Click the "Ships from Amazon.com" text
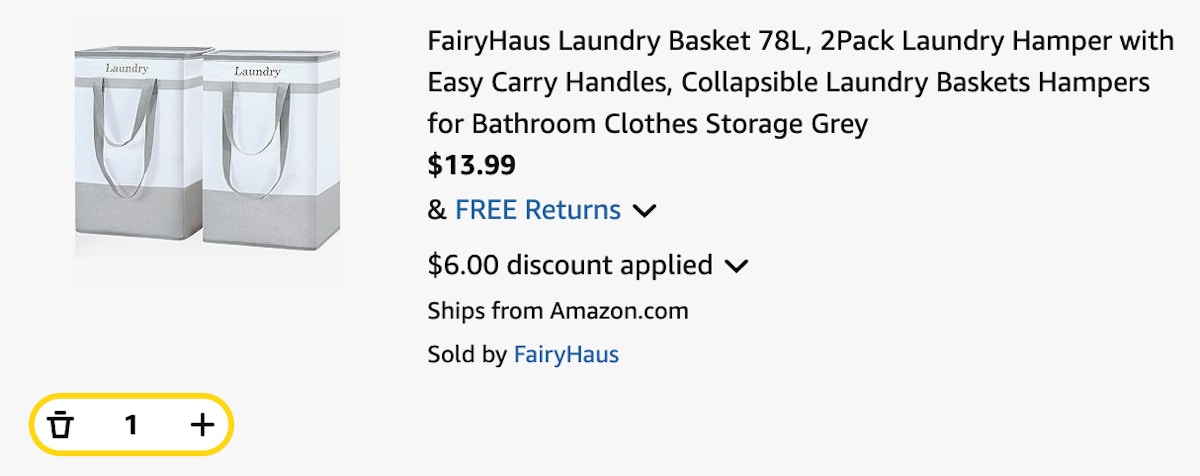 coord(558,310)
